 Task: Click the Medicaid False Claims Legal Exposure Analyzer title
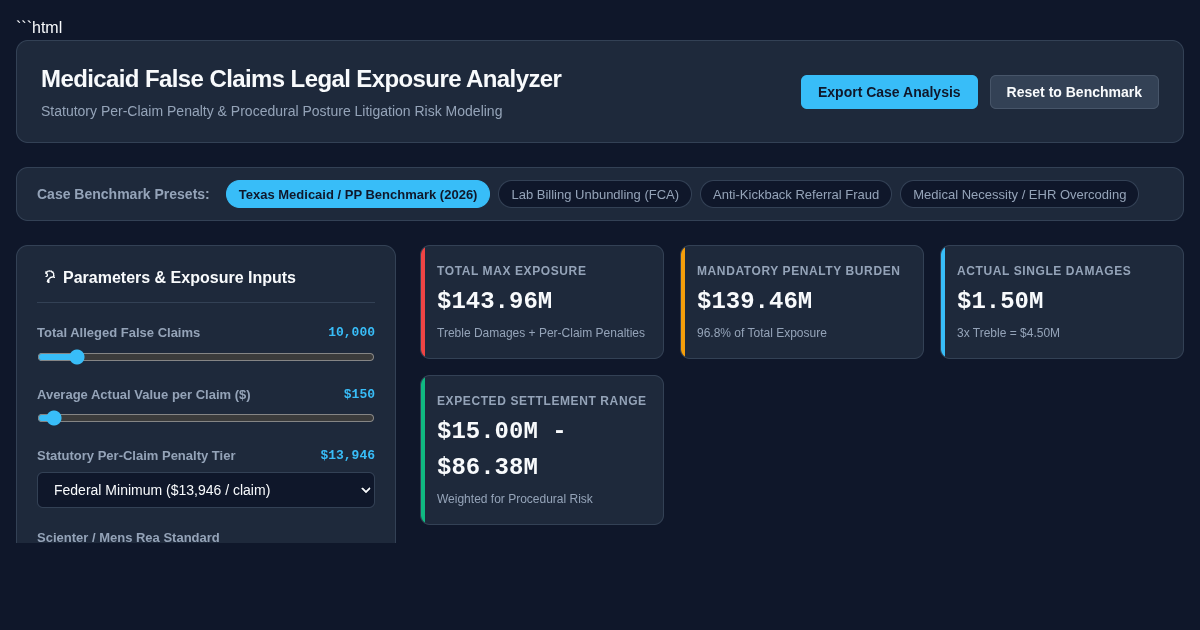(301, 79)
